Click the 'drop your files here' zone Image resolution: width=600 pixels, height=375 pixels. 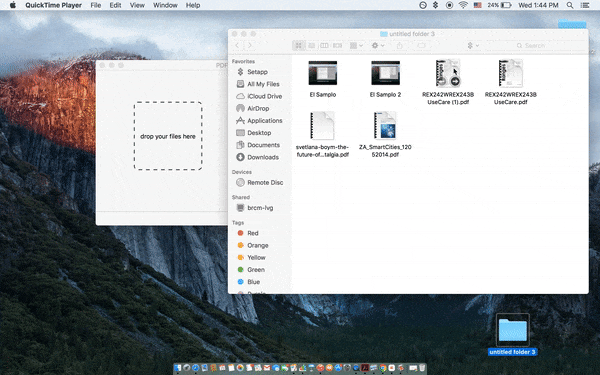168,136
